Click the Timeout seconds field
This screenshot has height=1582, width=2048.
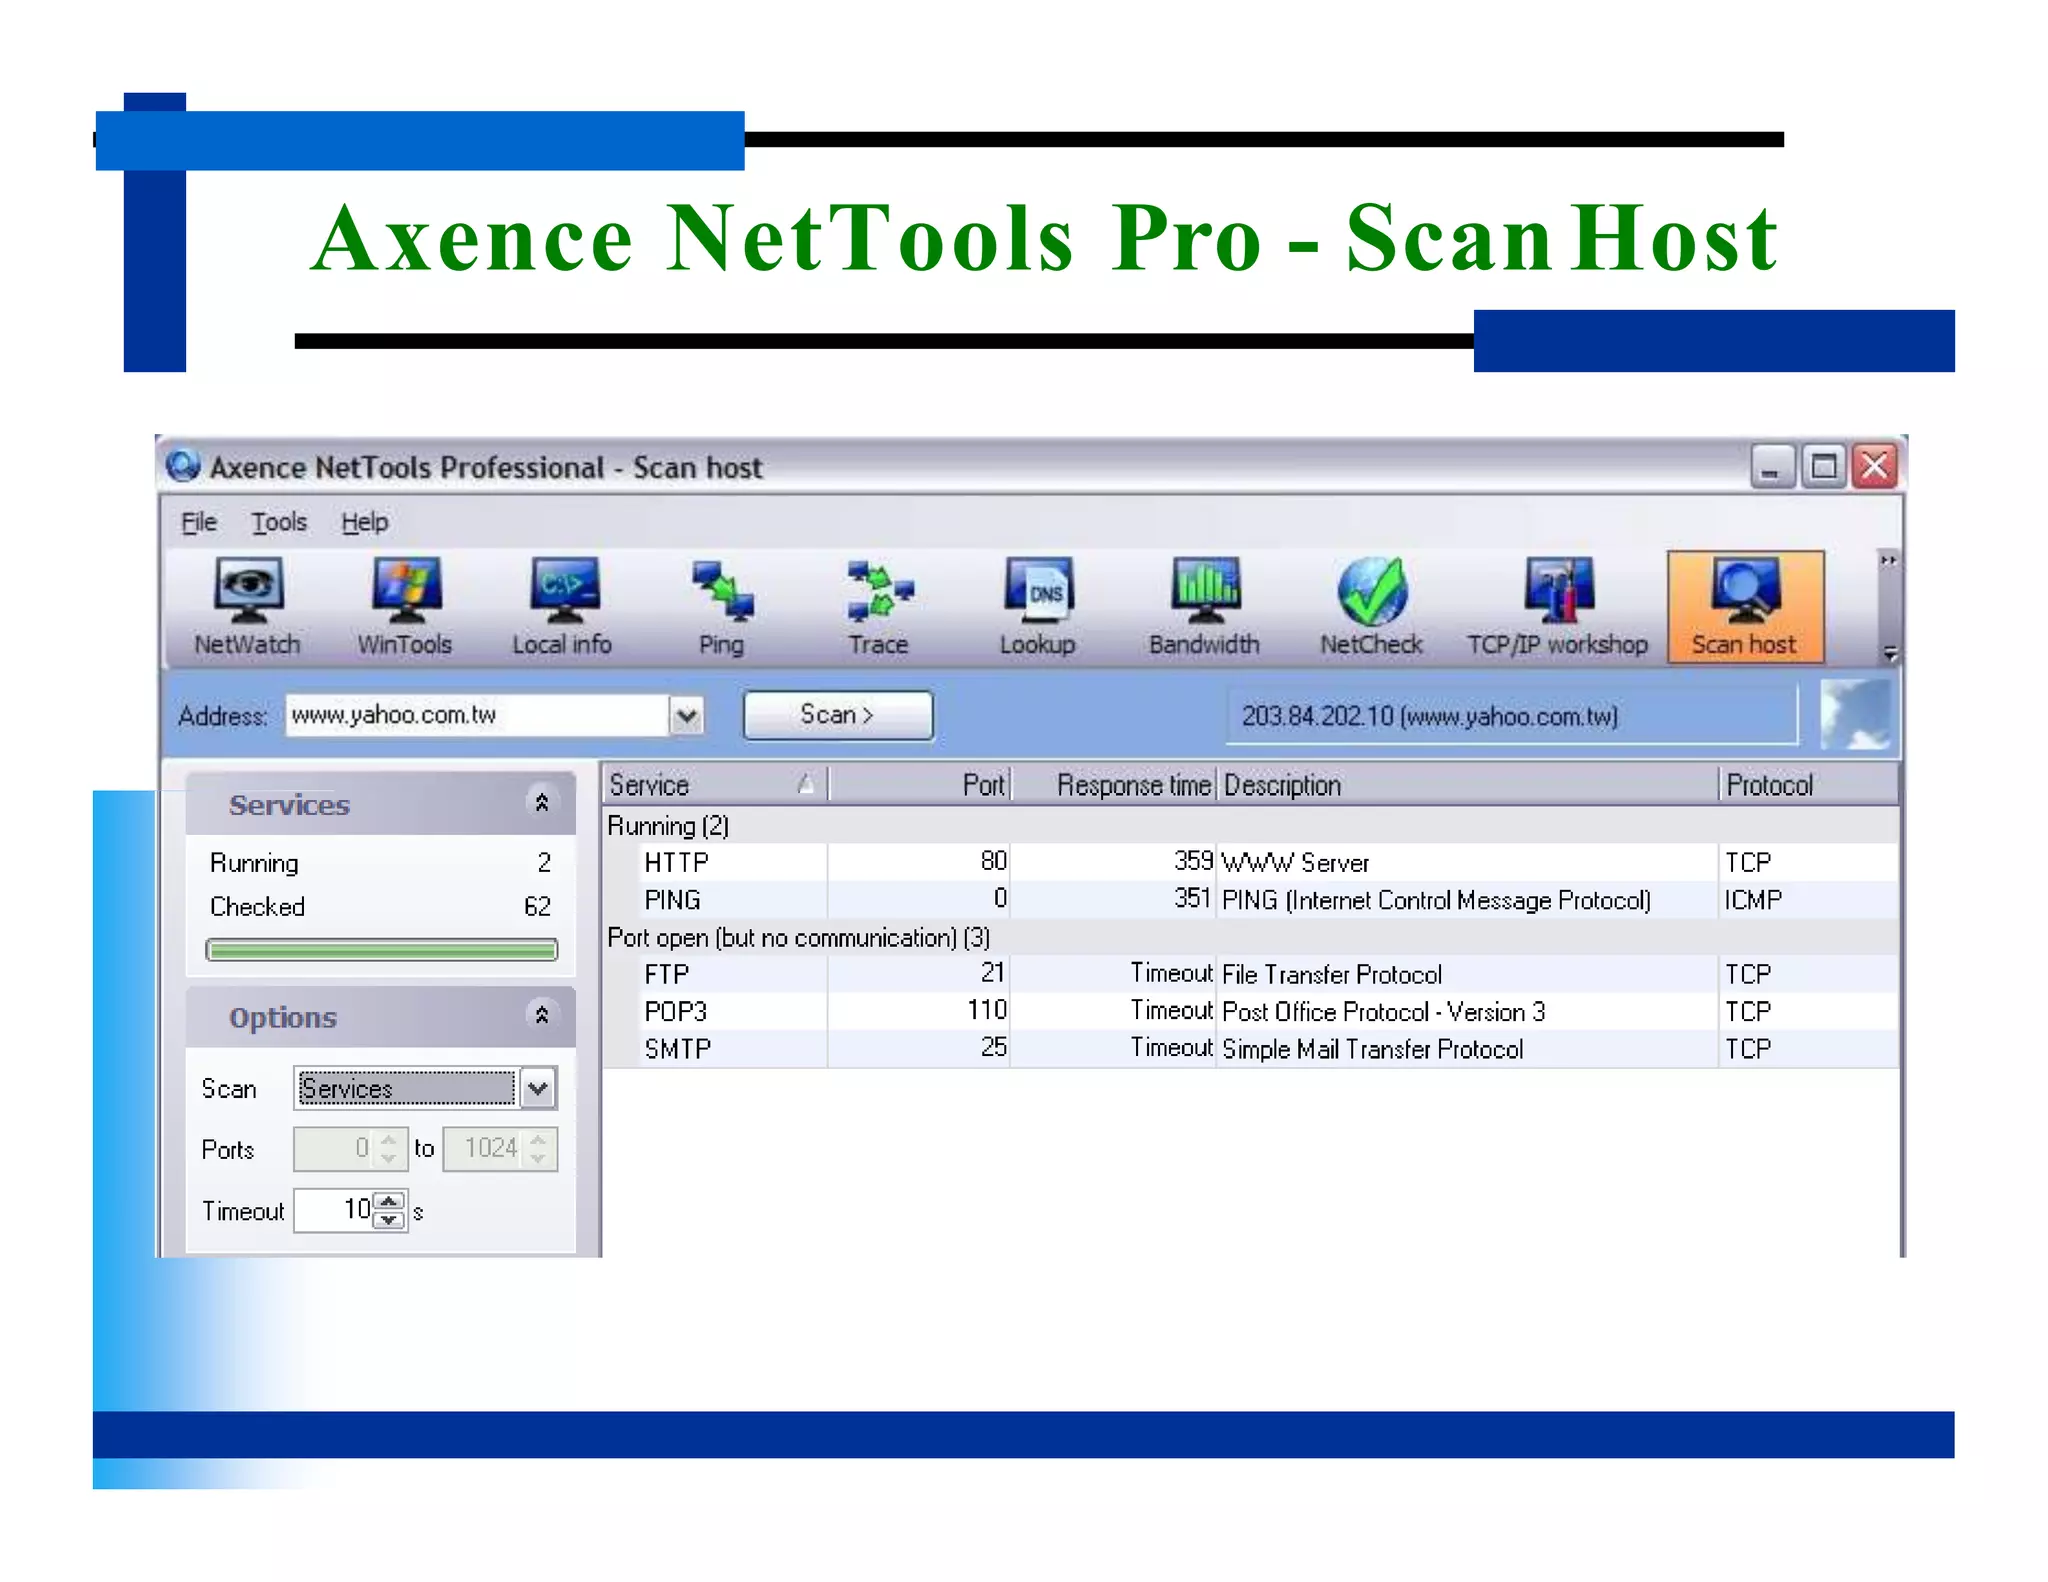pyautogui.click(x=335, y=1210)
